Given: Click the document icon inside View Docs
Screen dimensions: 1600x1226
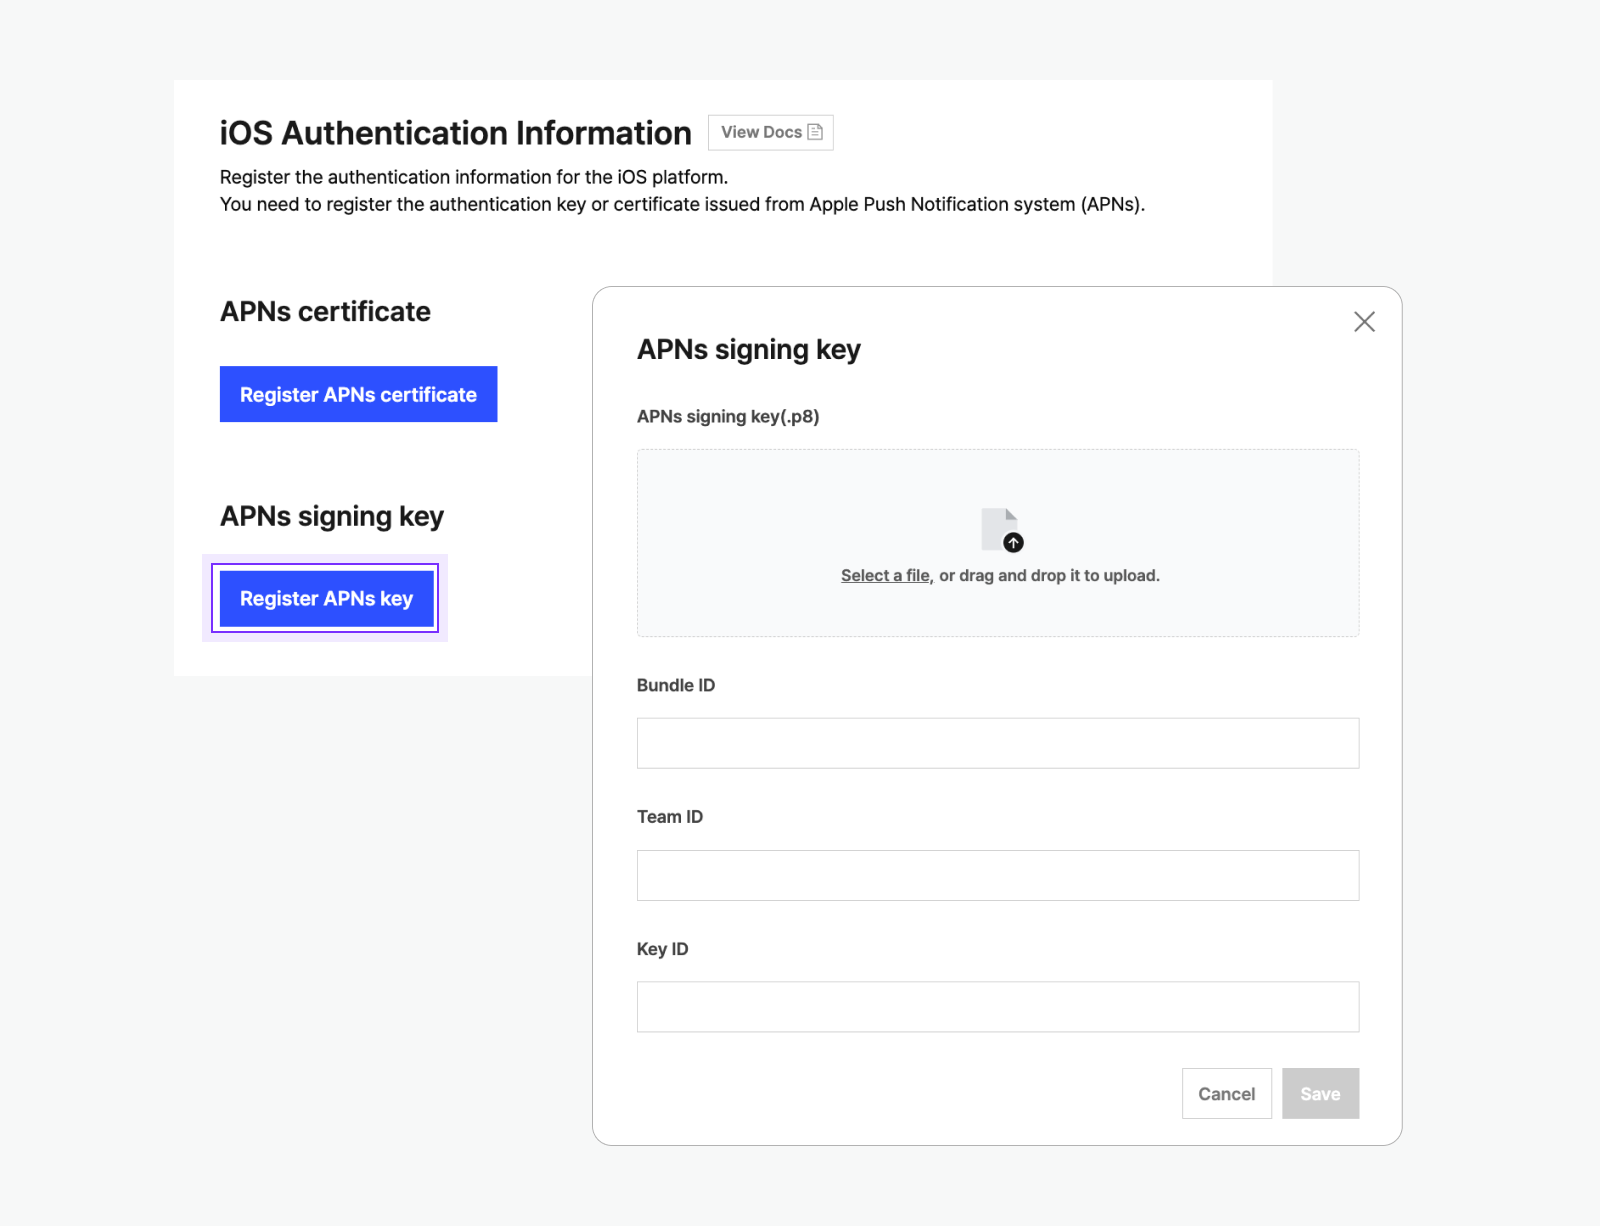Looking at the screenshot, I should coord(815,132).
